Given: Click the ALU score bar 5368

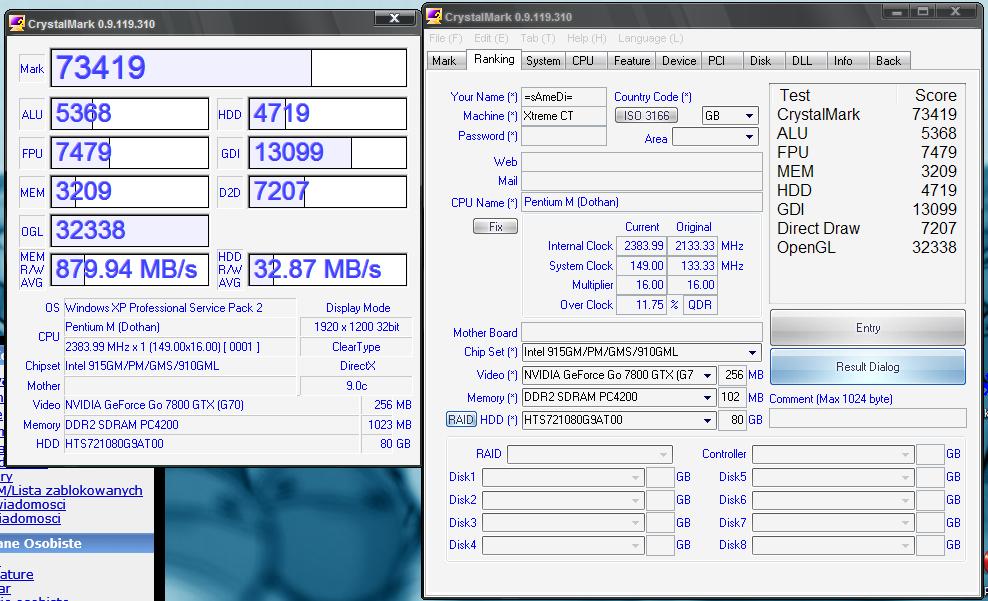Looking at the screenshot, I should tap(130, 113).
